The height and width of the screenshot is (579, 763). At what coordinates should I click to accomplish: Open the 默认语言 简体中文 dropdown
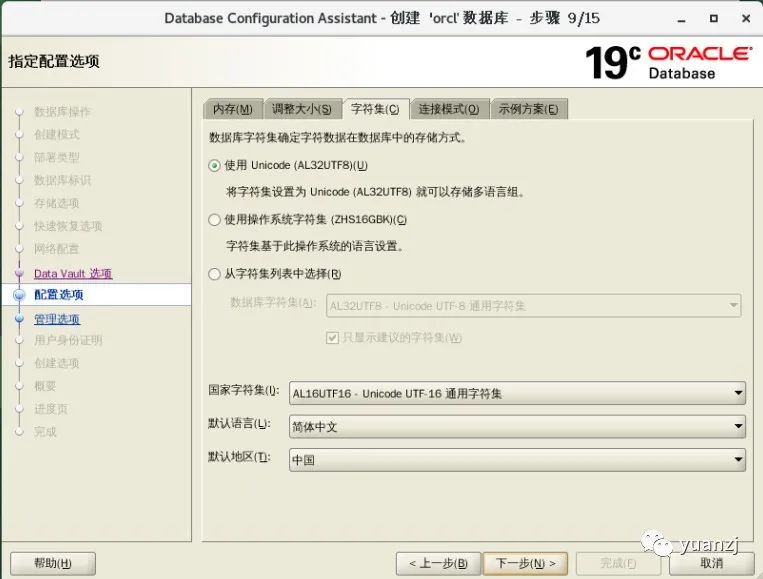517,427
